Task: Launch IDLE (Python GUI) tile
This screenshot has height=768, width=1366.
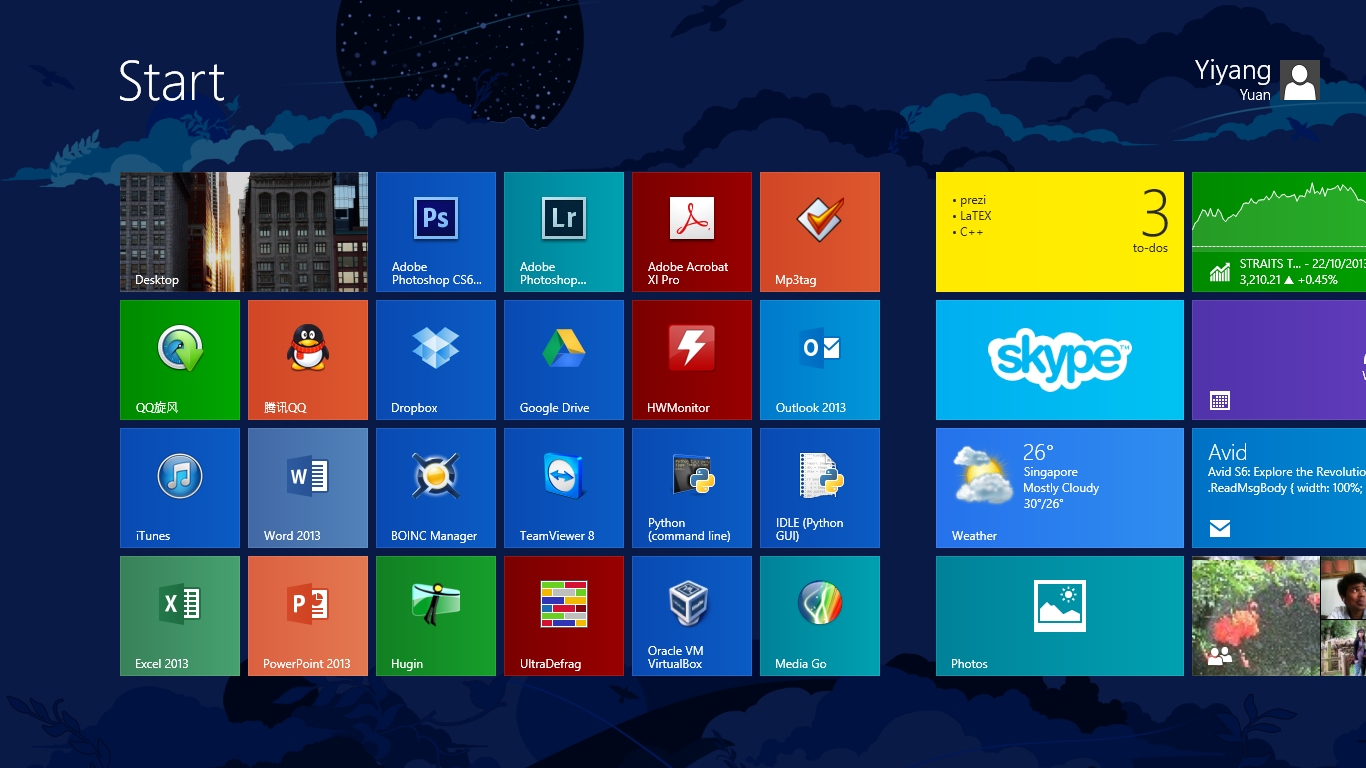Action: pos(820,488)
